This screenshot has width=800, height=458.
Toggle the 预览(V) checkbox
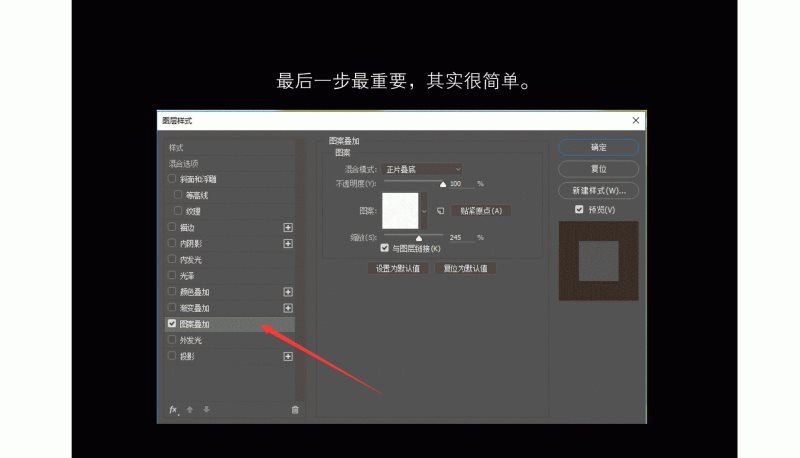[x=579, y=209]
